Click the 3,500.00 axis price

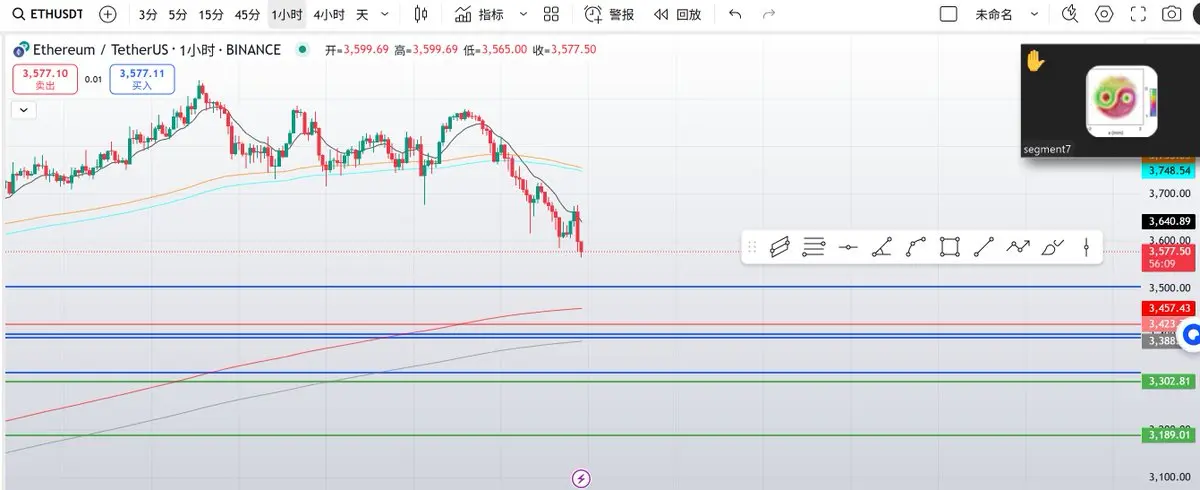[1169, 287]
